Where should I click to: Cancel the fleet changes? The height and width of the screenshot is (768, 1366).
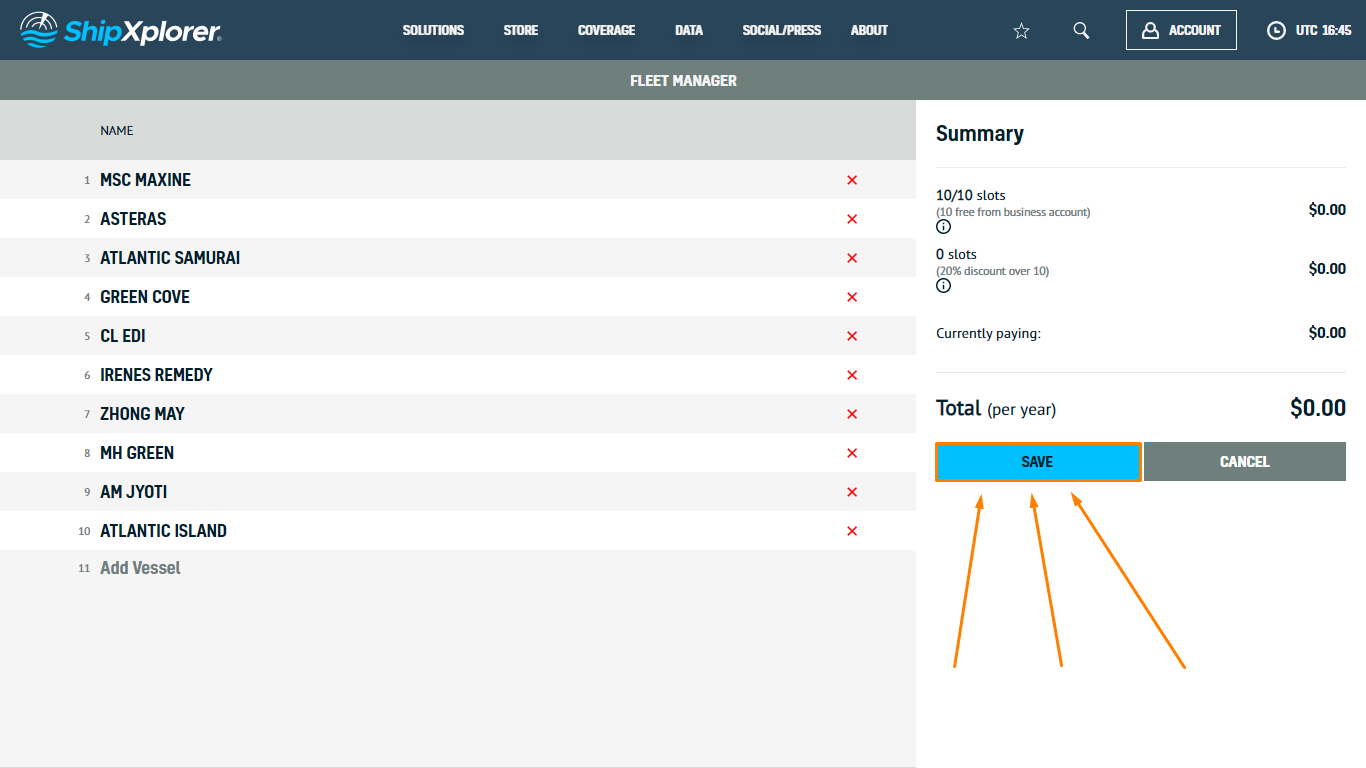coord(1245,462)
